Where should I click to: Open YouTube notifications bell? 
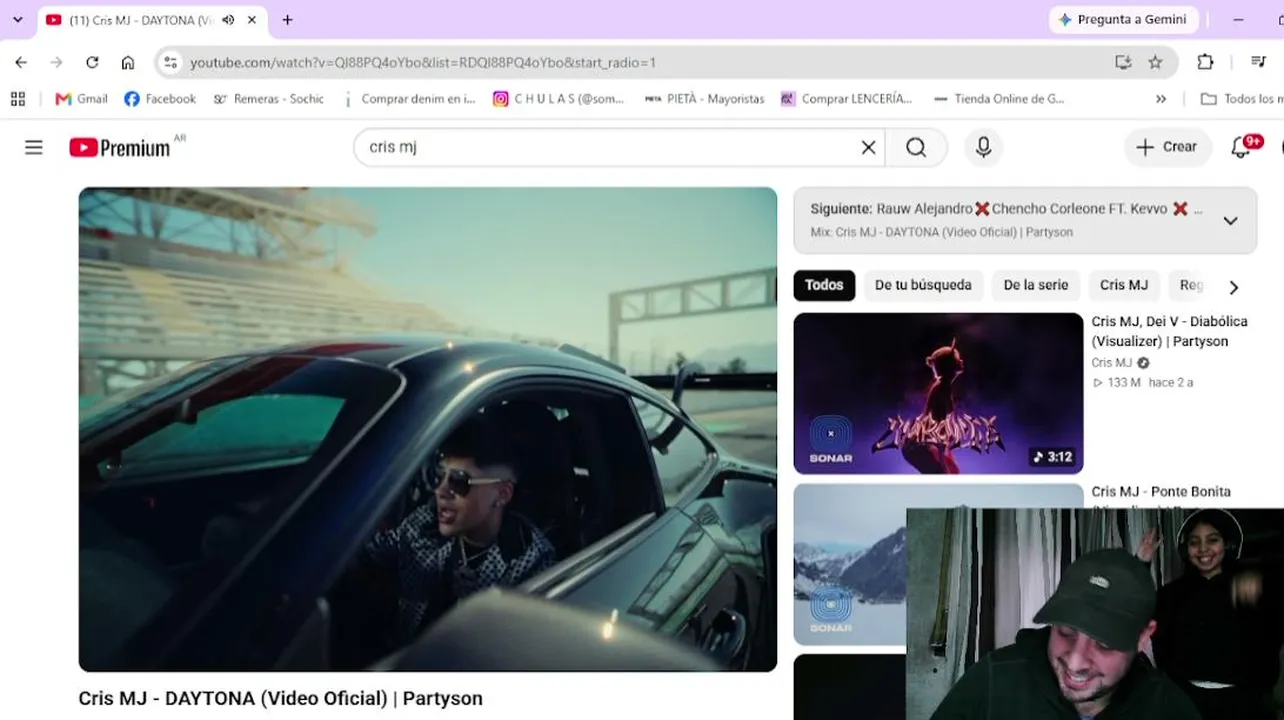coord(1241,148)
